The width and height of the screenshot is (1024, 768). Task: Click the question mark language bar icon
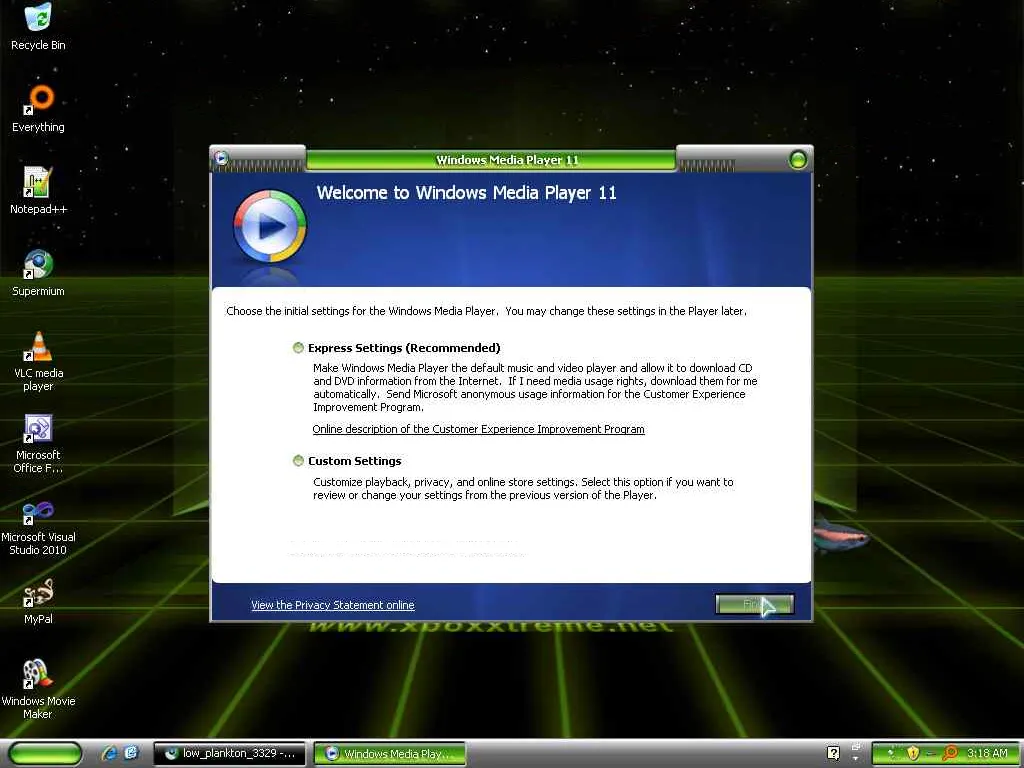tap(833, 753)
